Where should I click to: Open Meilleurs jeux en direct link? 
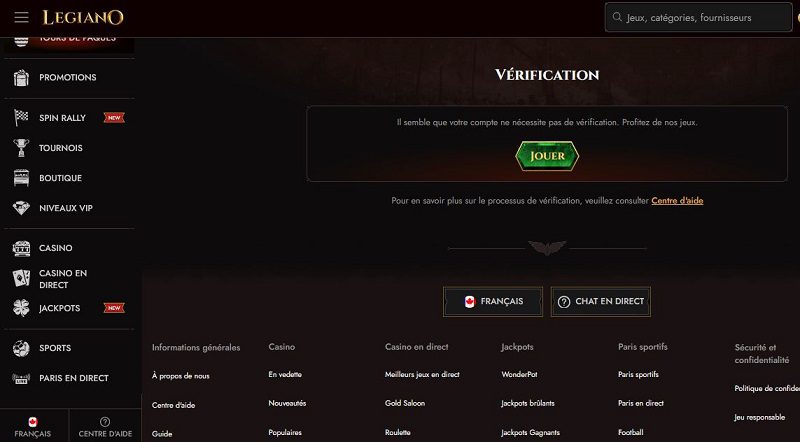tap(422, 375)
